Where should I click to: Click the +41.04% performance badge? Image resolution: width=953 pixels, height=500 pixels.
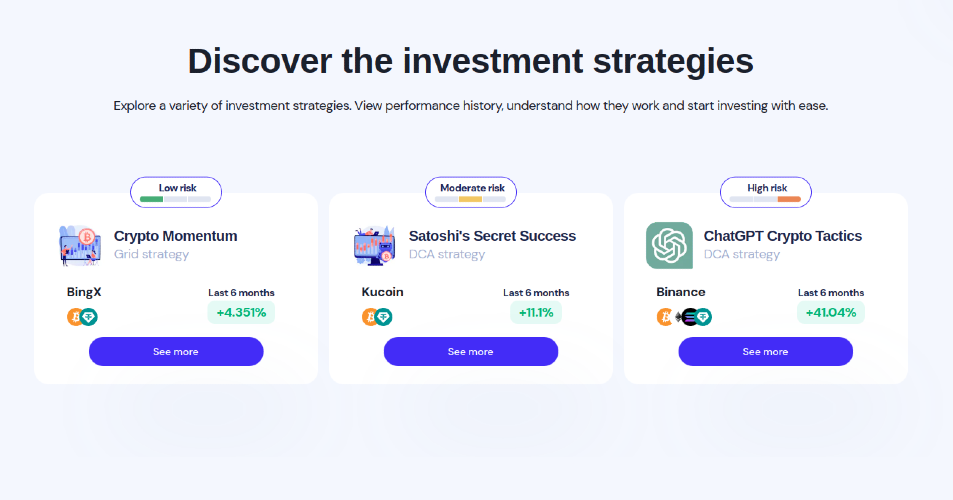[x=830, y=312]
